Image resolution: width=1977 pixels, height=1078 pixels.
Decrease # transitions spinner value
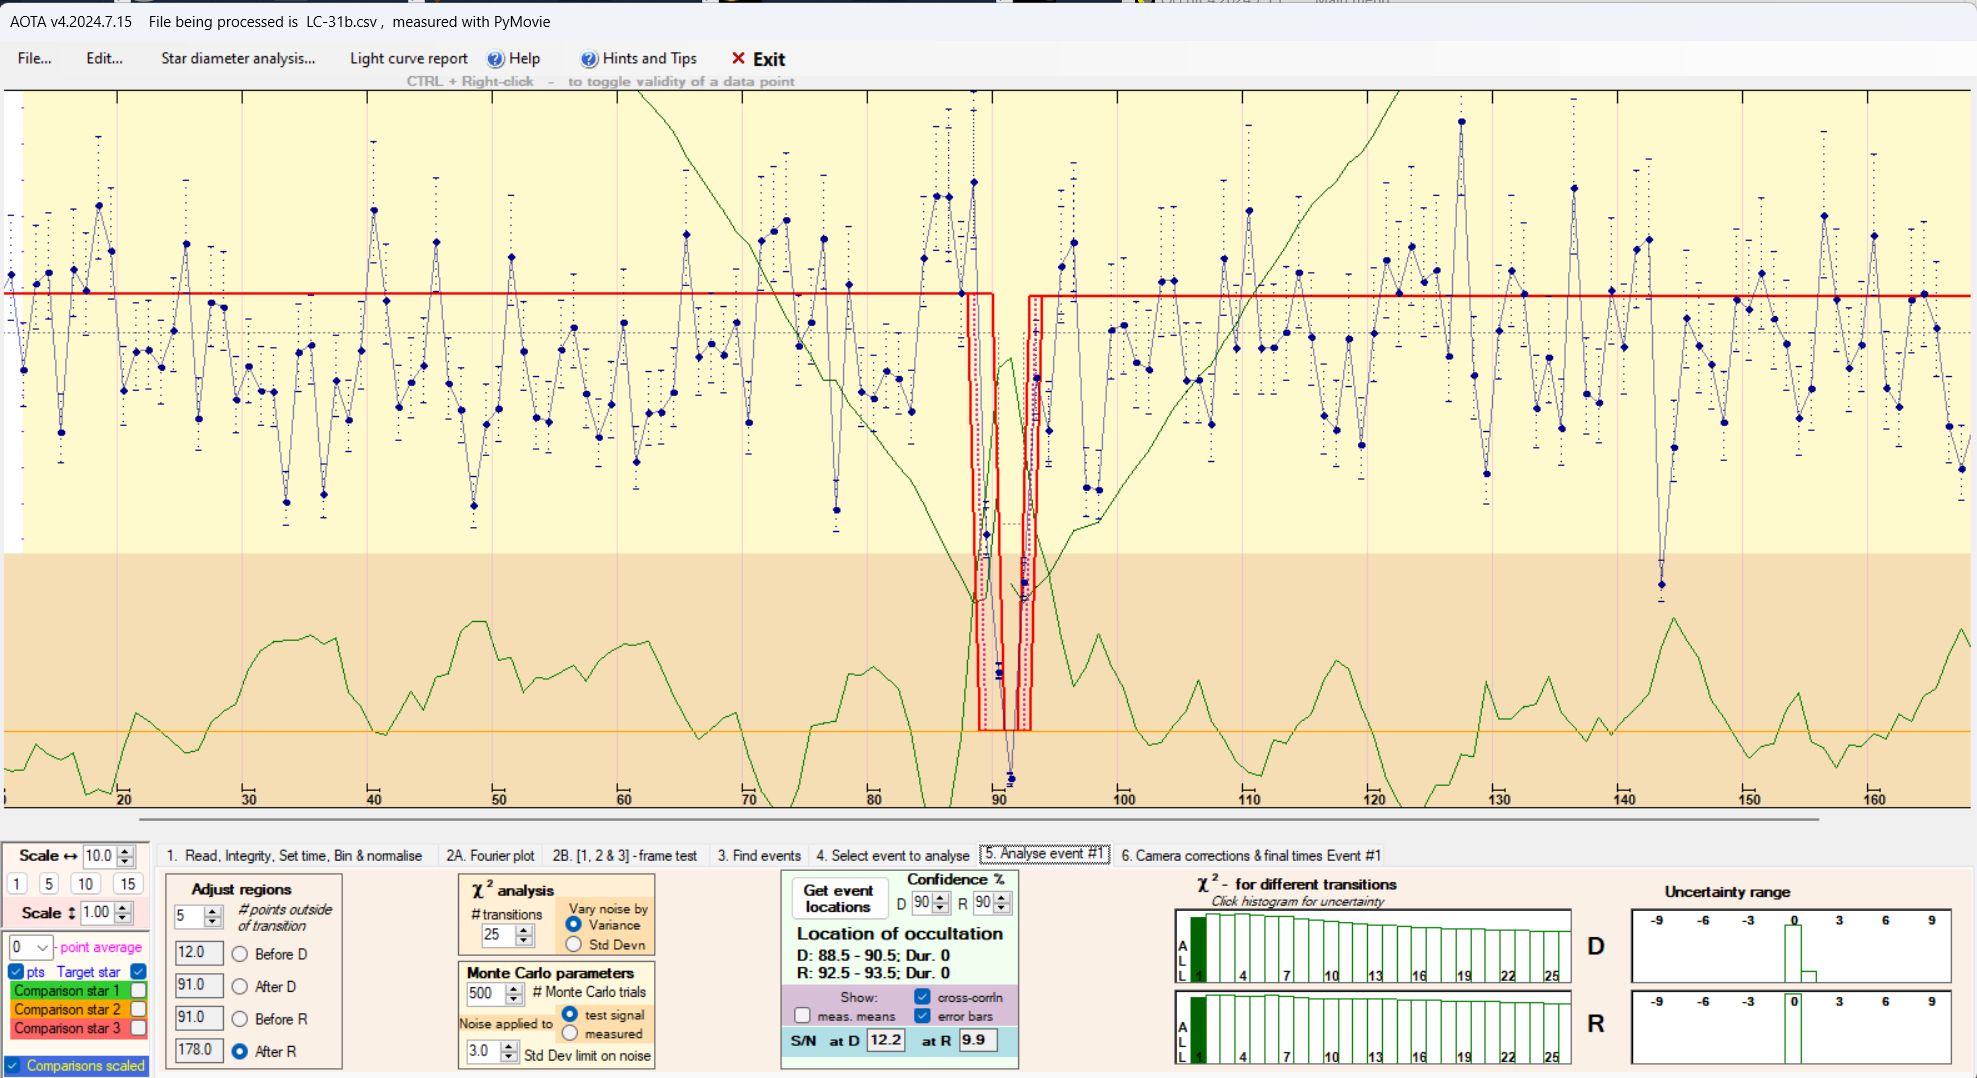[524, 940]
